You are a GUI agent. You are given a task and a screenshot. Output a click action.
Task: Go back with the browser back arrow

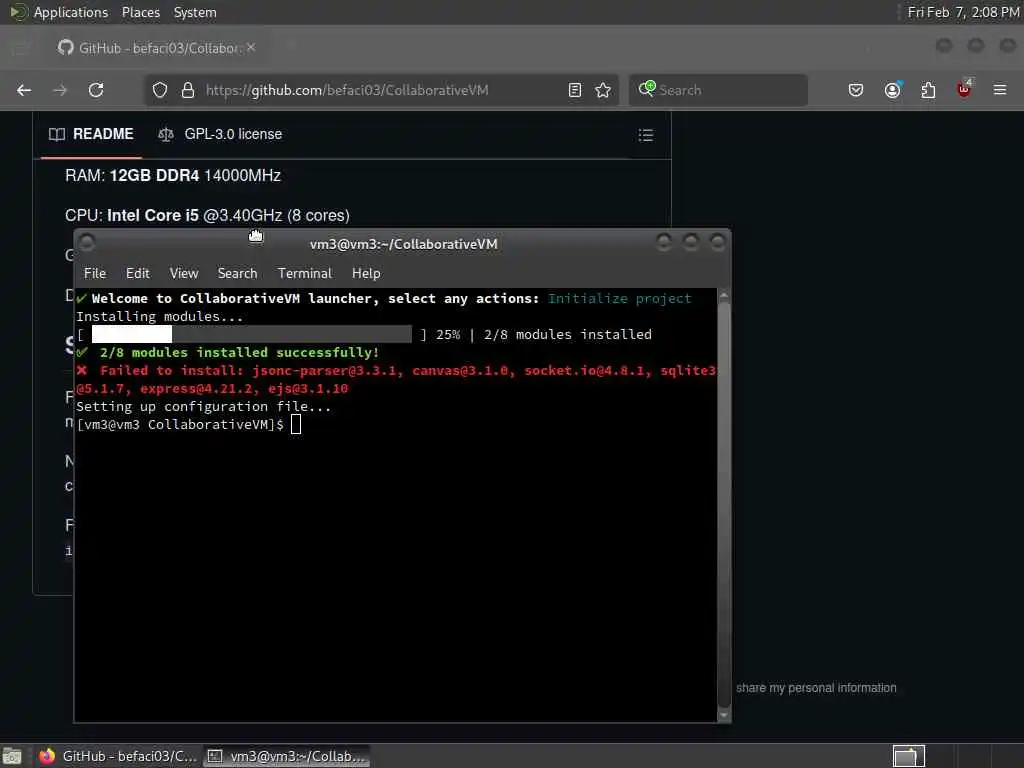[24, 90]
